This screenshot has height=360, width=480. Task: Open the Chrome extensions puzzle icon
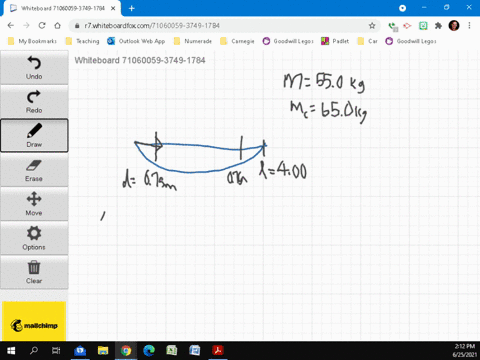[x=438, y=26]
